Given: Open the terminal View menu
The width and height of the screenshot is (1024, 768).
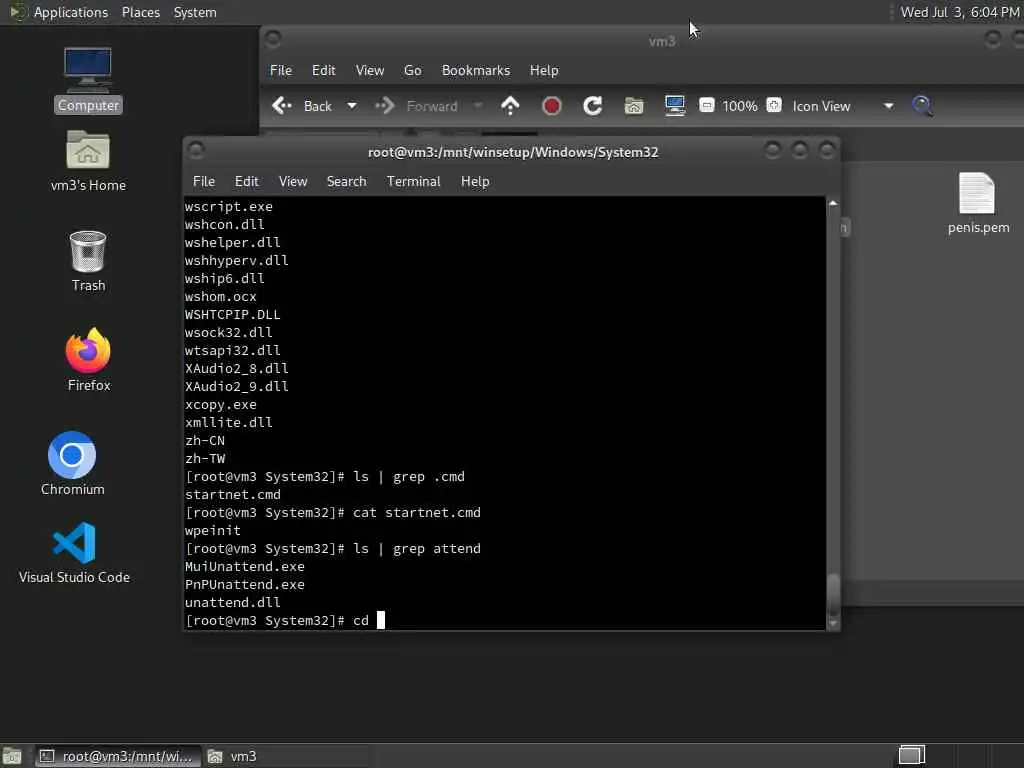Looking at the screenshot, I should pyautogui.click(x=293, y=182).
